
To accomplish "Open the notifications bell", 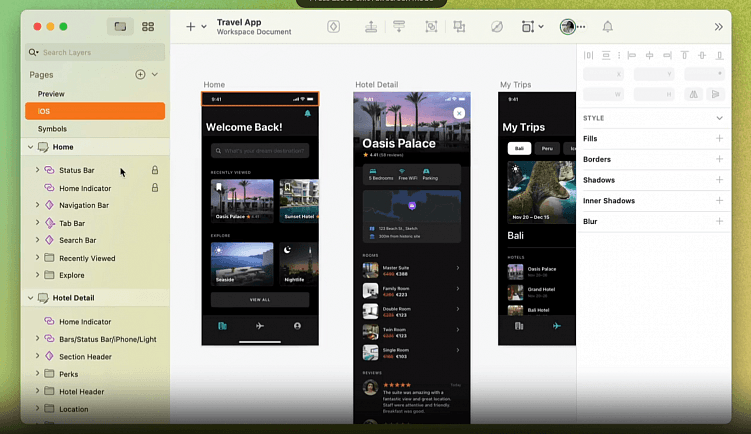I will click(608, 27).
